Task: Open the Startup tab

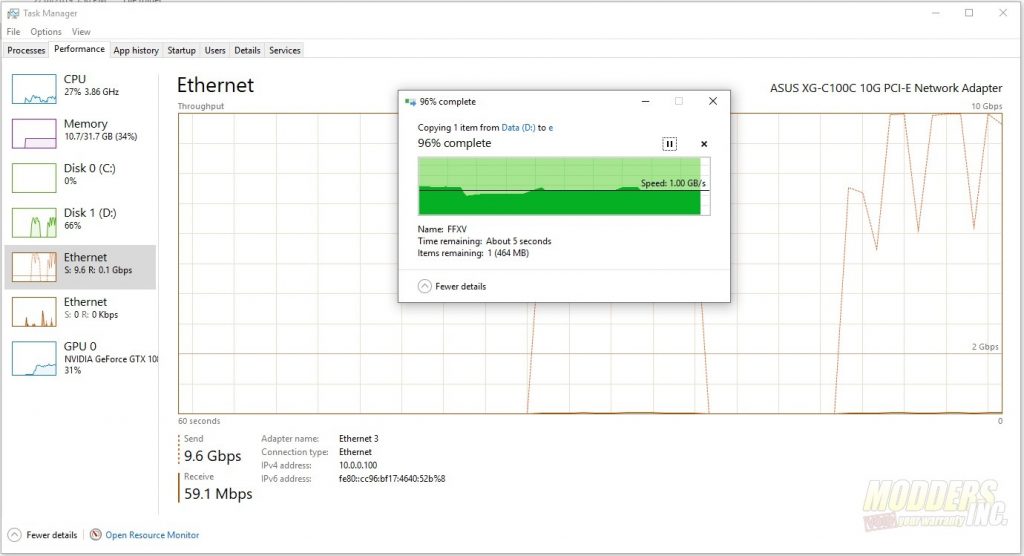Action: (x=182, y=50)
